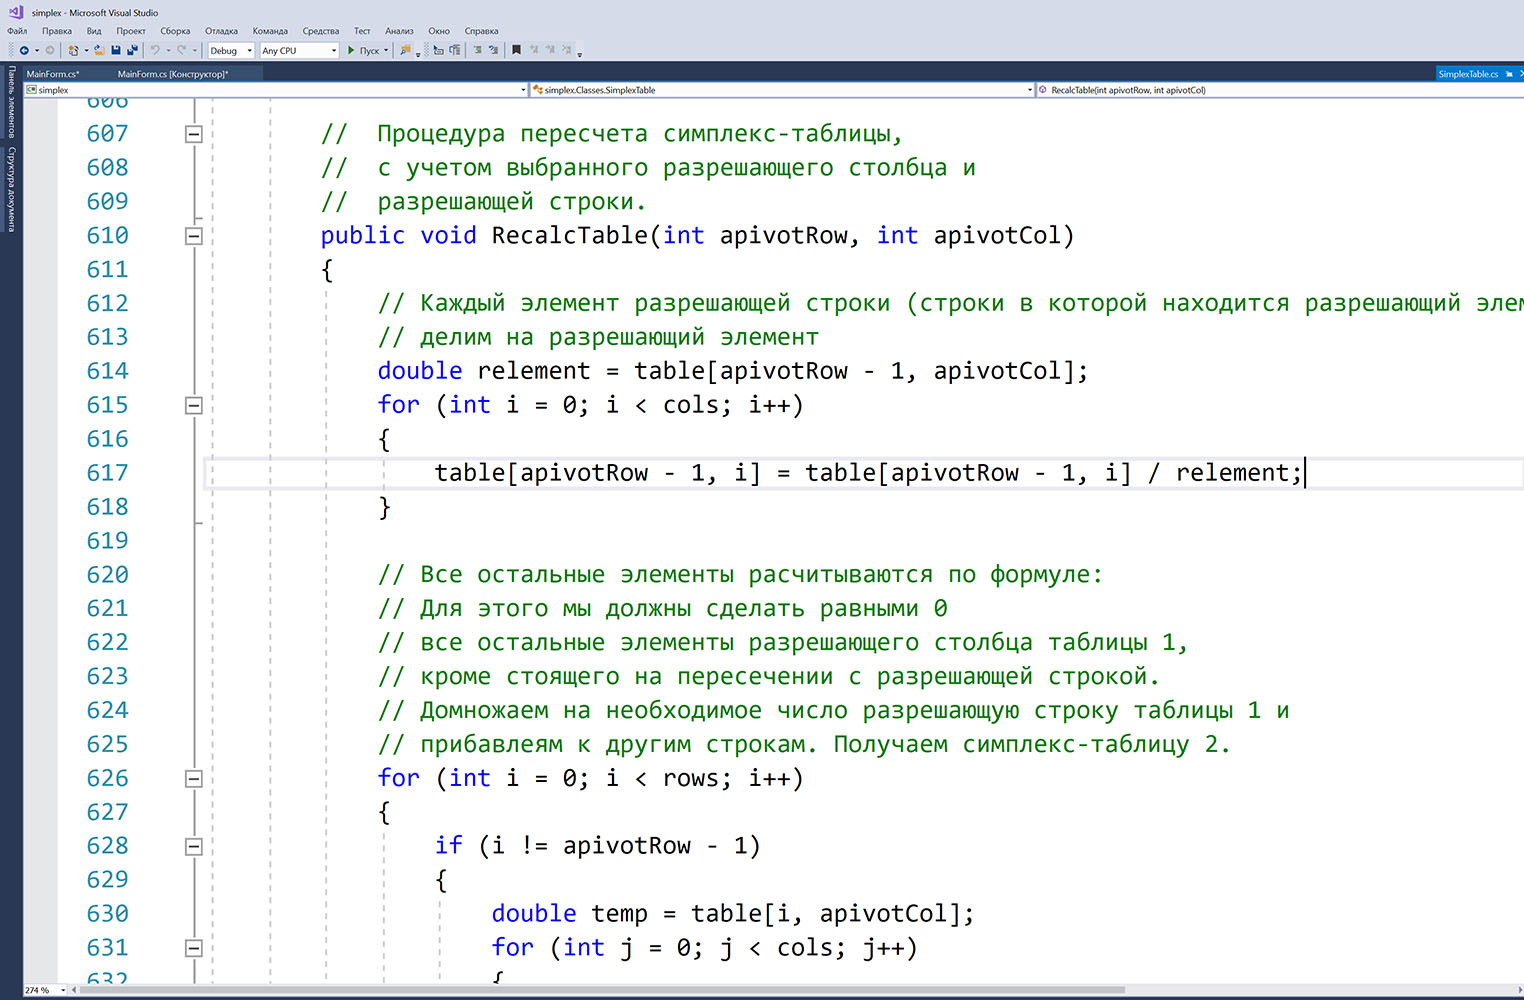Viewport: 1524px width, 1000px height.
Task: Open the Отладка menu
Action: (221, 31)
